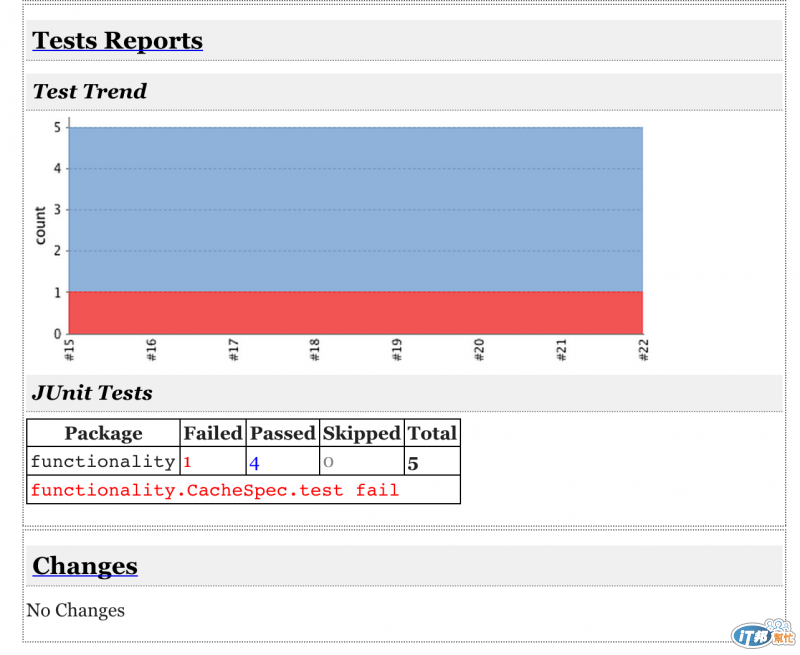Open the Tests Reports heading link
The image size is (800, 655).
click(117, 40)
